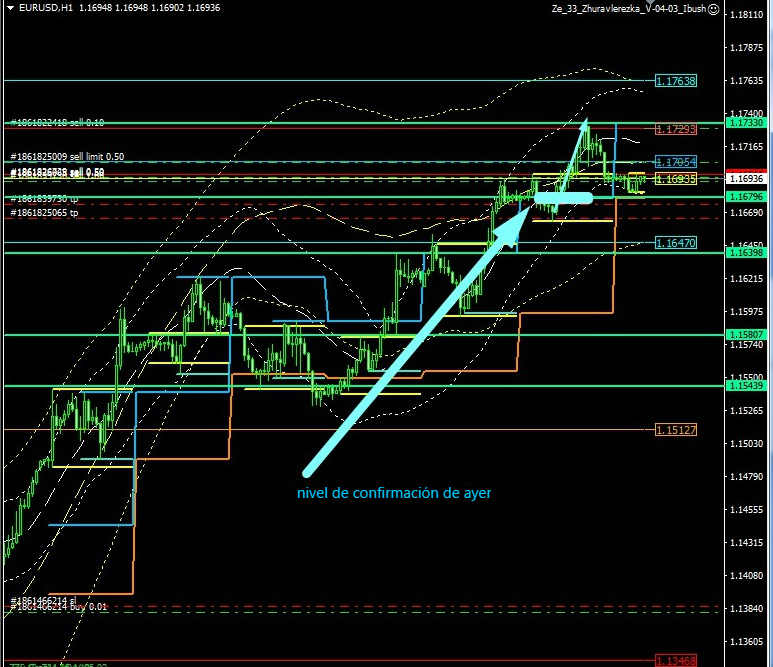Click the Expert Advisor smiley face icon
The width and height of the screenshot is (773, 667).
[x=713, y=7]
